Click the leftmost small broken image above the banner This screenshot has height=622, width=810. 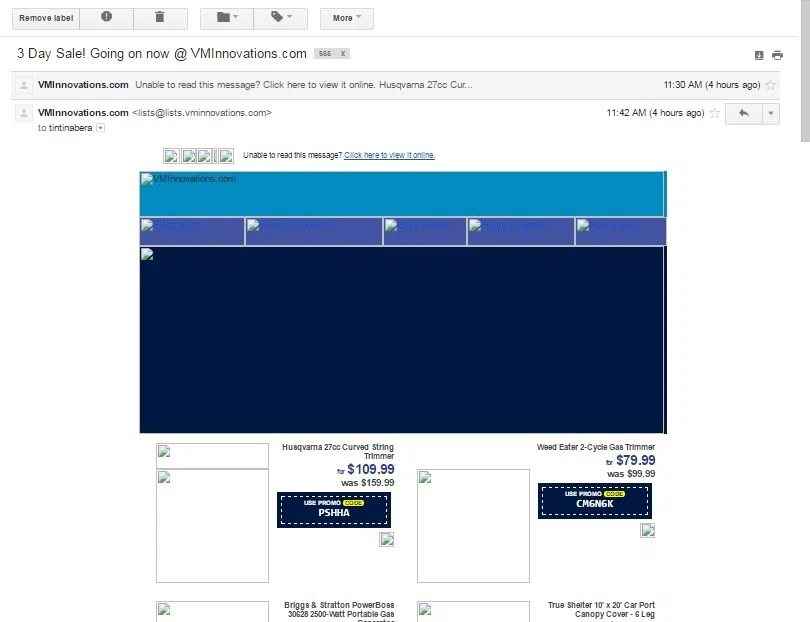click(171, 156)
